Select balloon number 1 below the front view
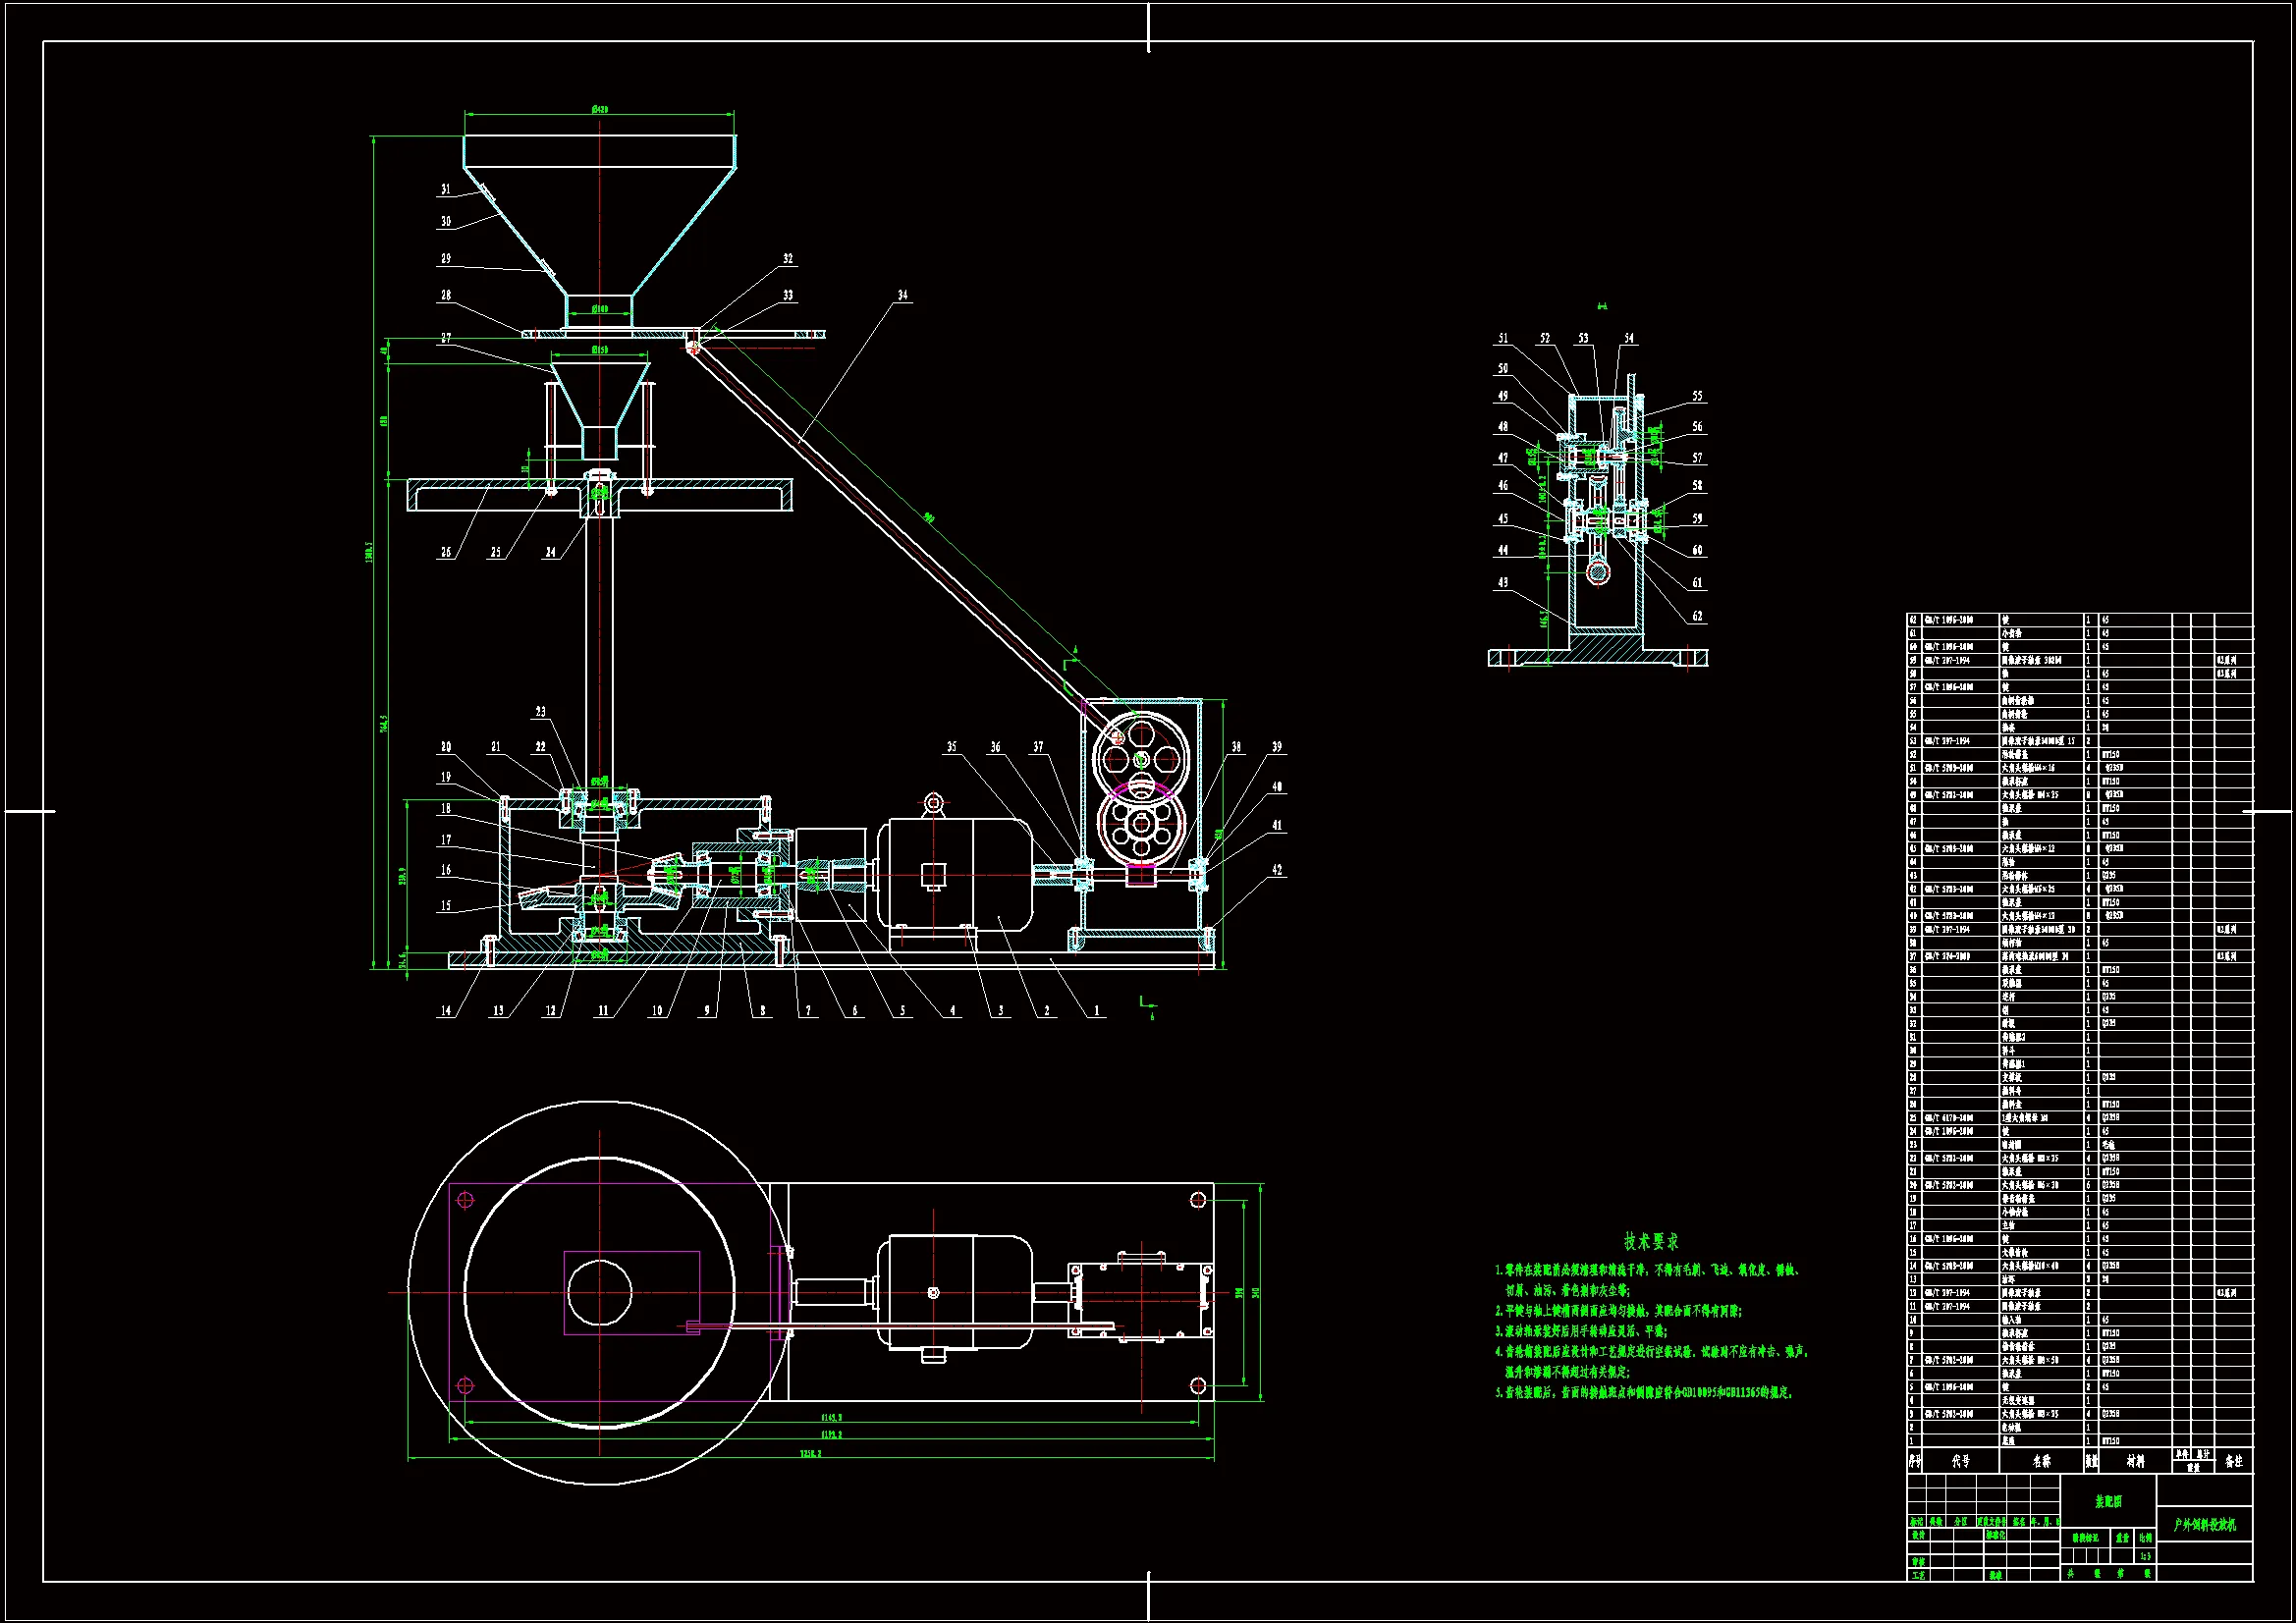 pyautogui.click(x=1096, y=1011)
